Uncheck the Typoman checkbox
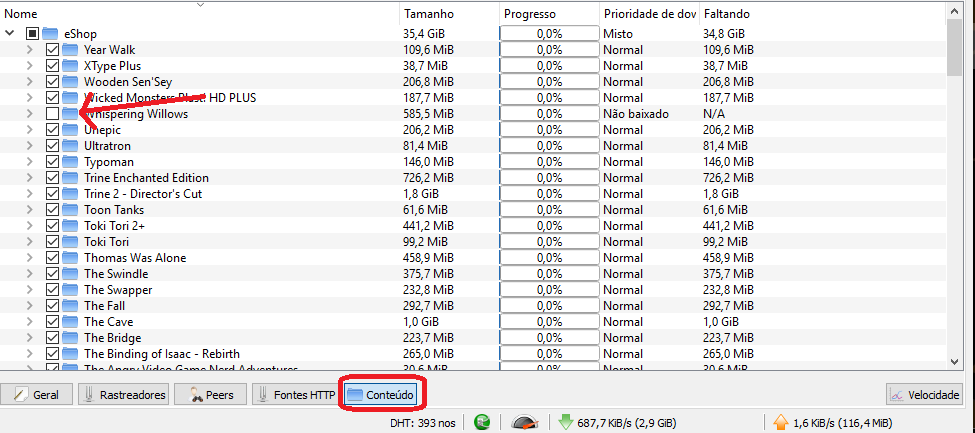Image resolution: width=975 pixels, height=433 pixels. click(52, 162)
